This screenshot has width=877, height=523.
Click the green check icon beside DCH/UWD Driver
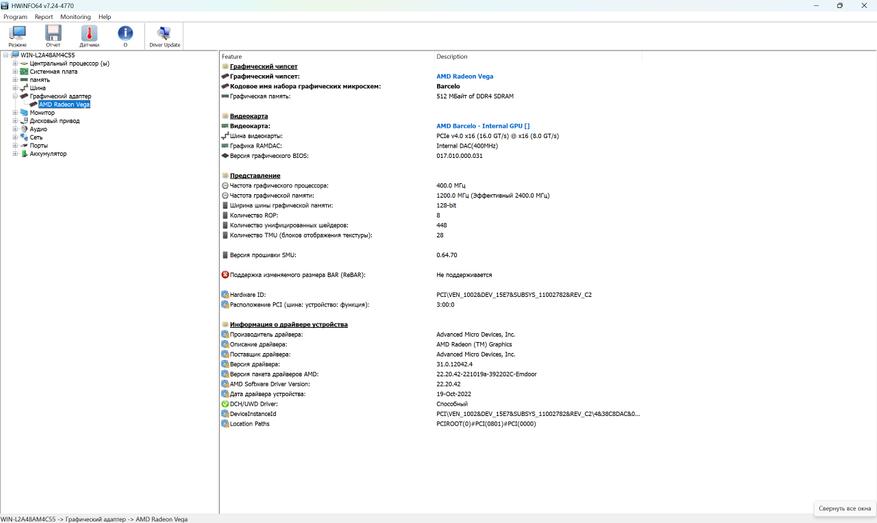(x=225, y=404)
